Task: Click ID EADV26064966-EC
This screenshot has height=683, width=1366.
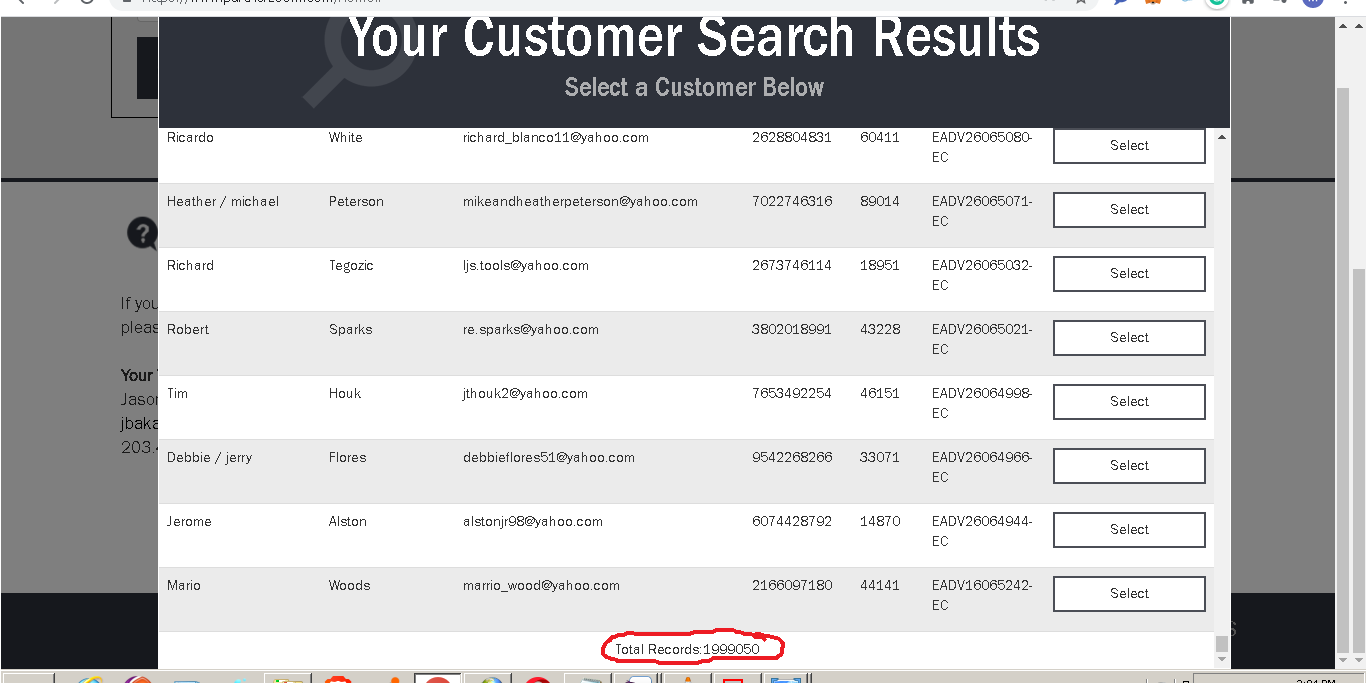Action: [x=982, y=467]
